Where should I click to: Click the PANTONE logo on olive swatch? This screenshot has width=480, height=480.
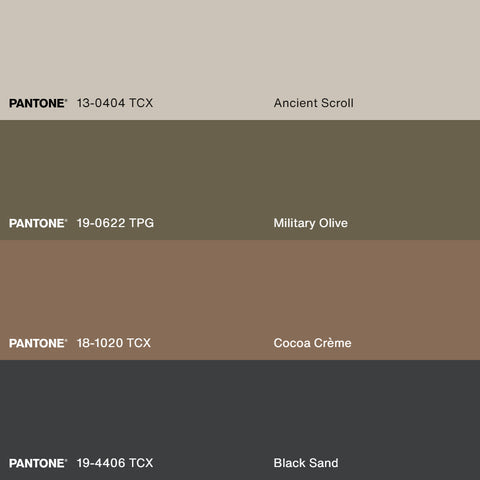click(x=38, y=223)
